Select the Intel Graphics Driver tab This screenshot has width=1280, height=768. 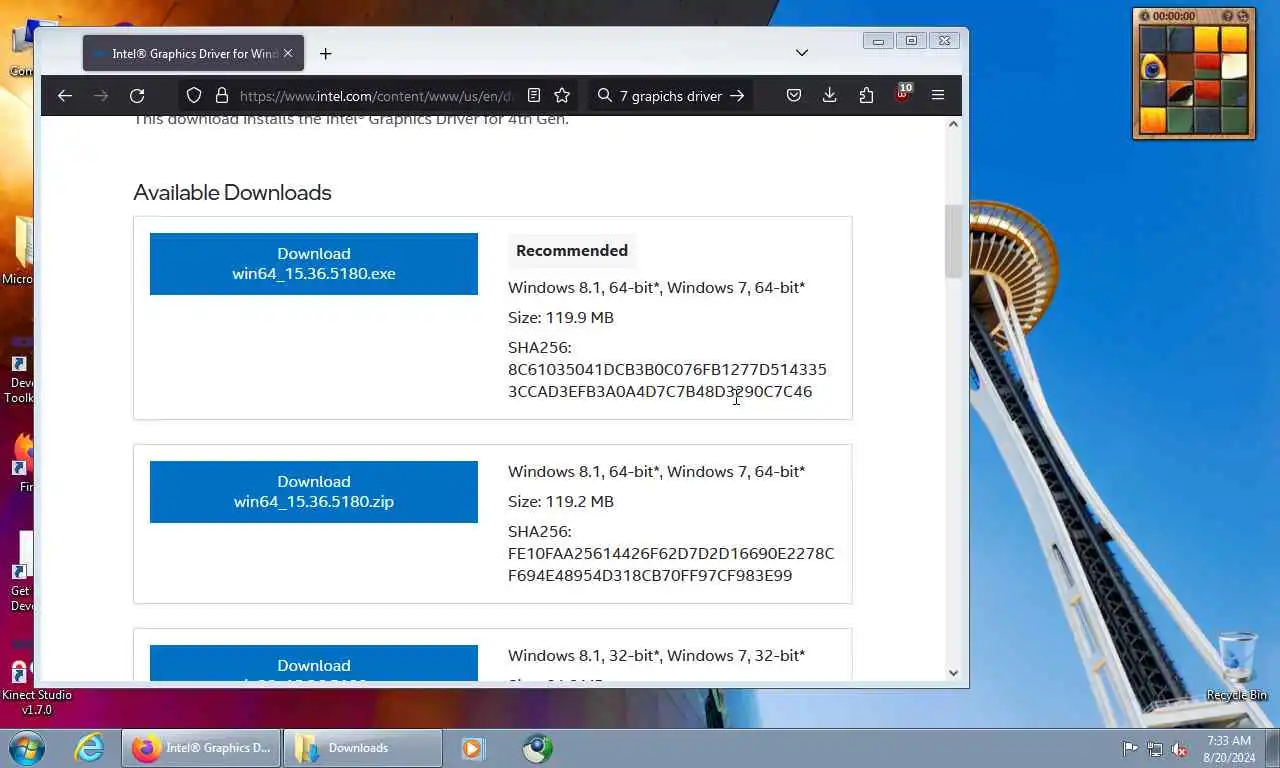[x=193, y=53]
